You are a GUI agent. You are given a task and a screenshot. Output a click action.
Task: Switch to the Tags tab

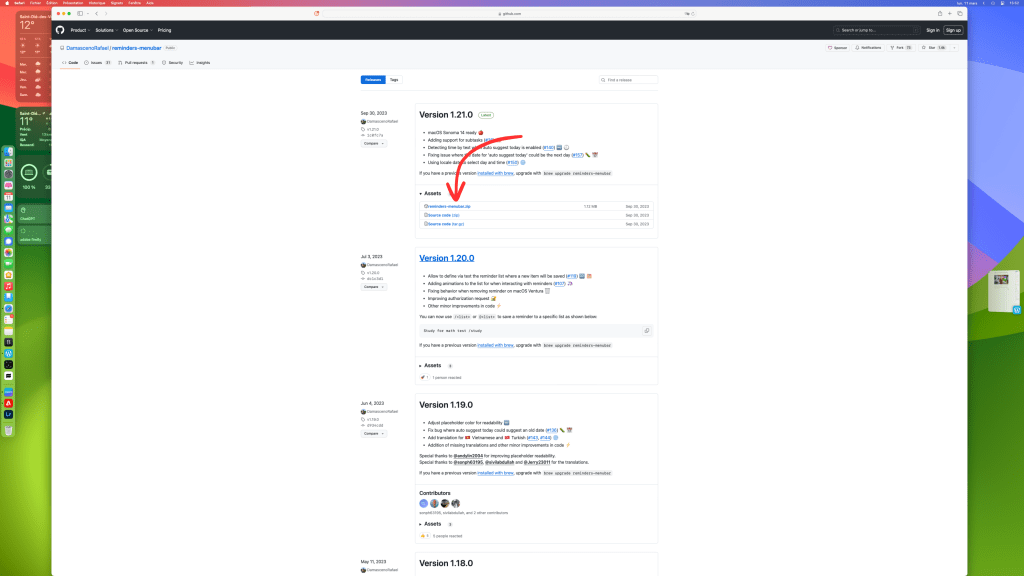[393, 79]
